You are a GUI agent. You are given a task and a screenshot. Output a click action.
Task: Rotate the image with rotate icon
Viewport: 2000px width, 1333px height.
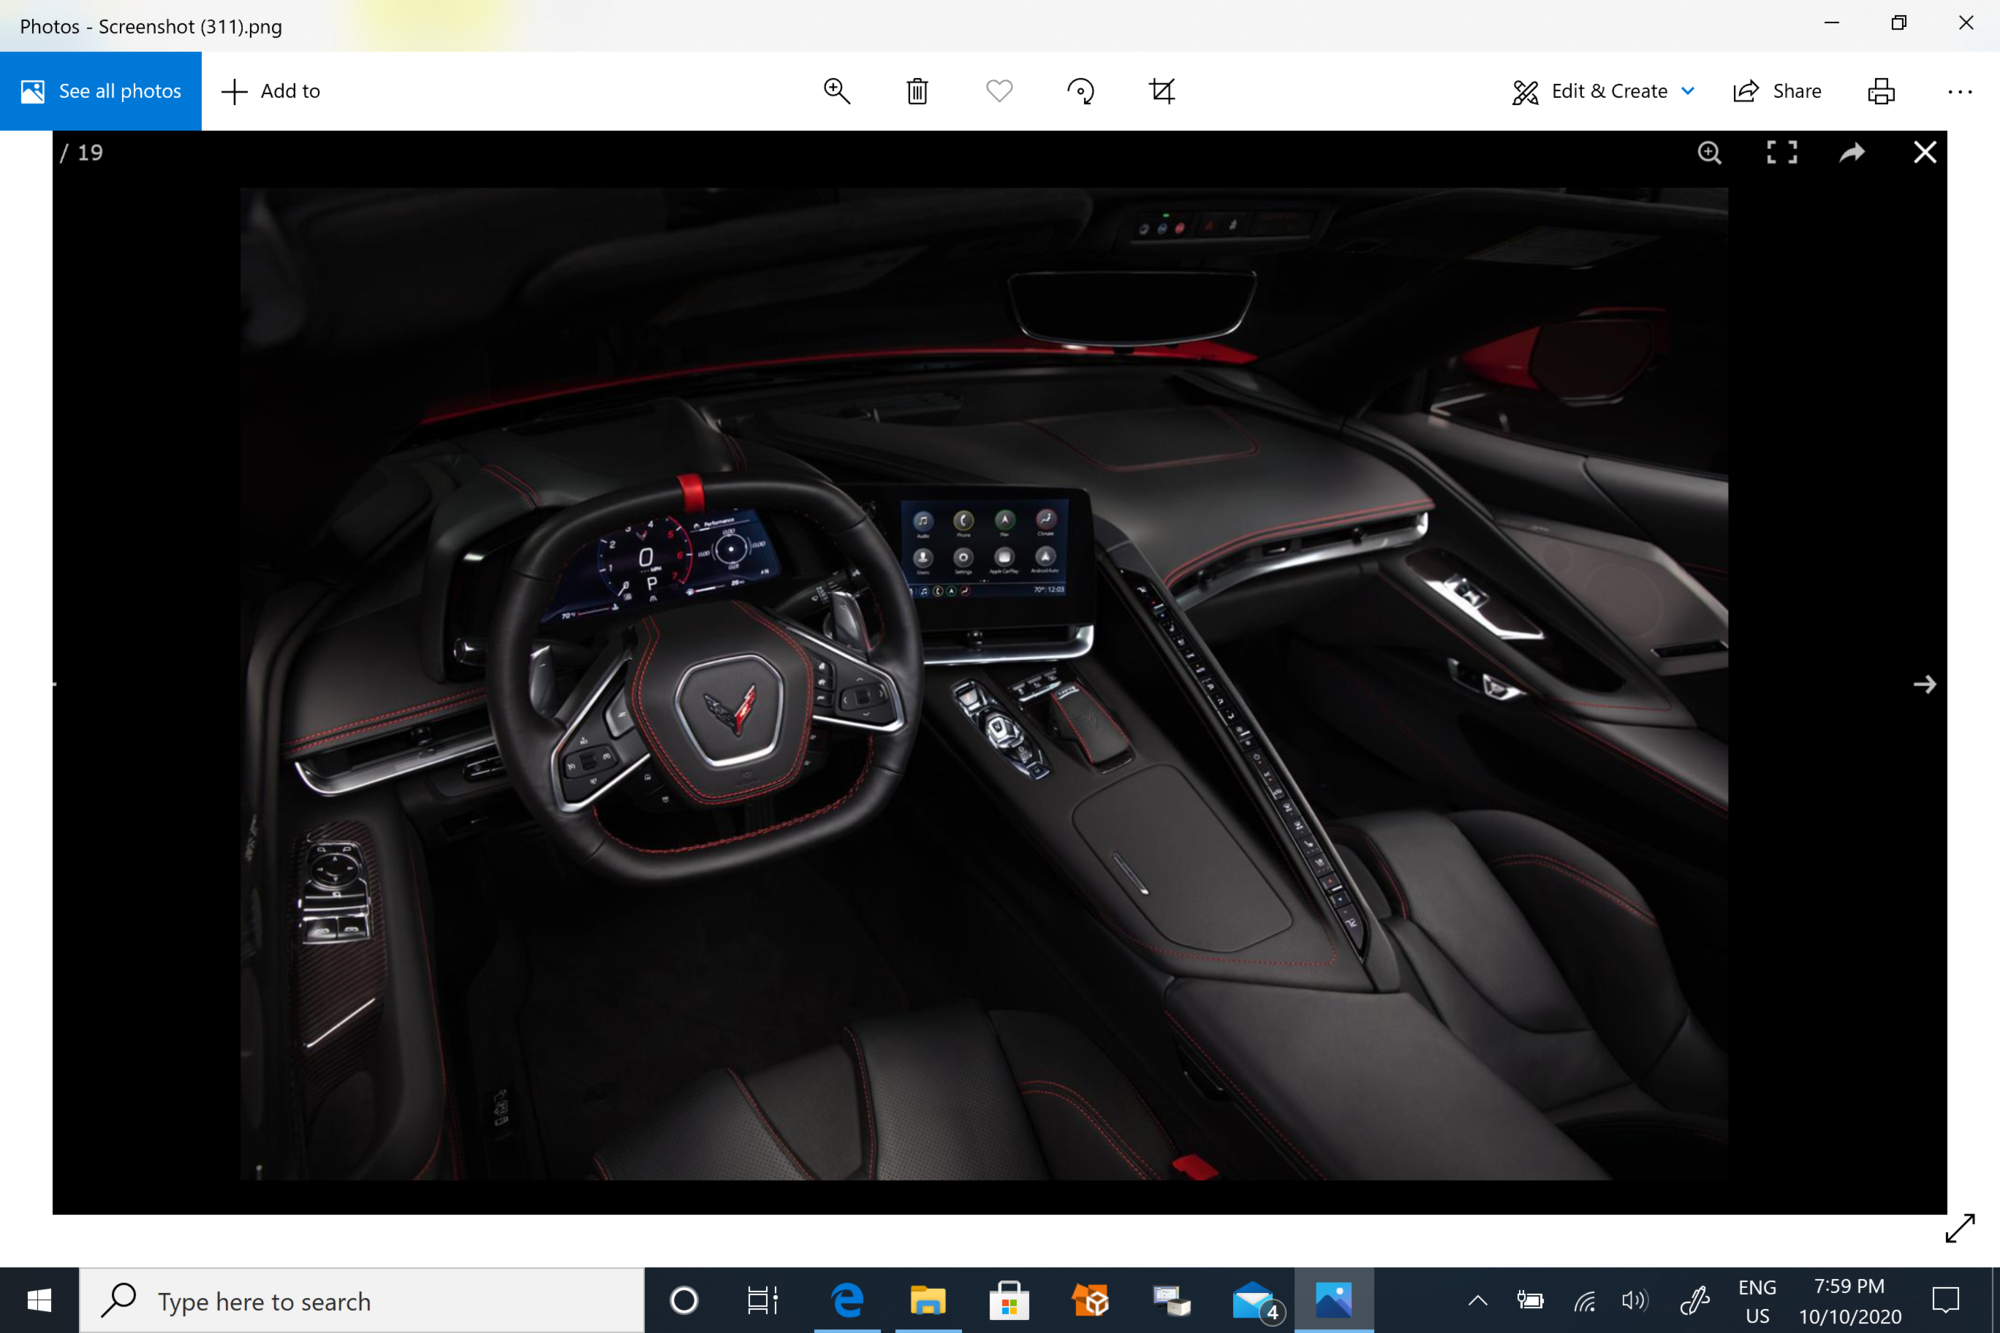[1080, 91]
